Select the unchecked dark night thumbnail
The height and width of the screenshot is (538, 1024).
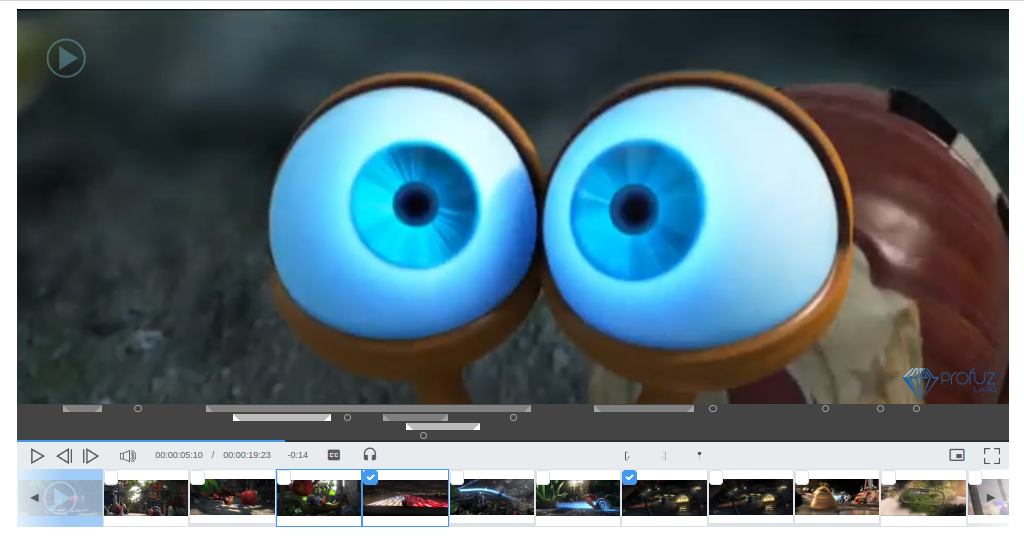[751, 499]
